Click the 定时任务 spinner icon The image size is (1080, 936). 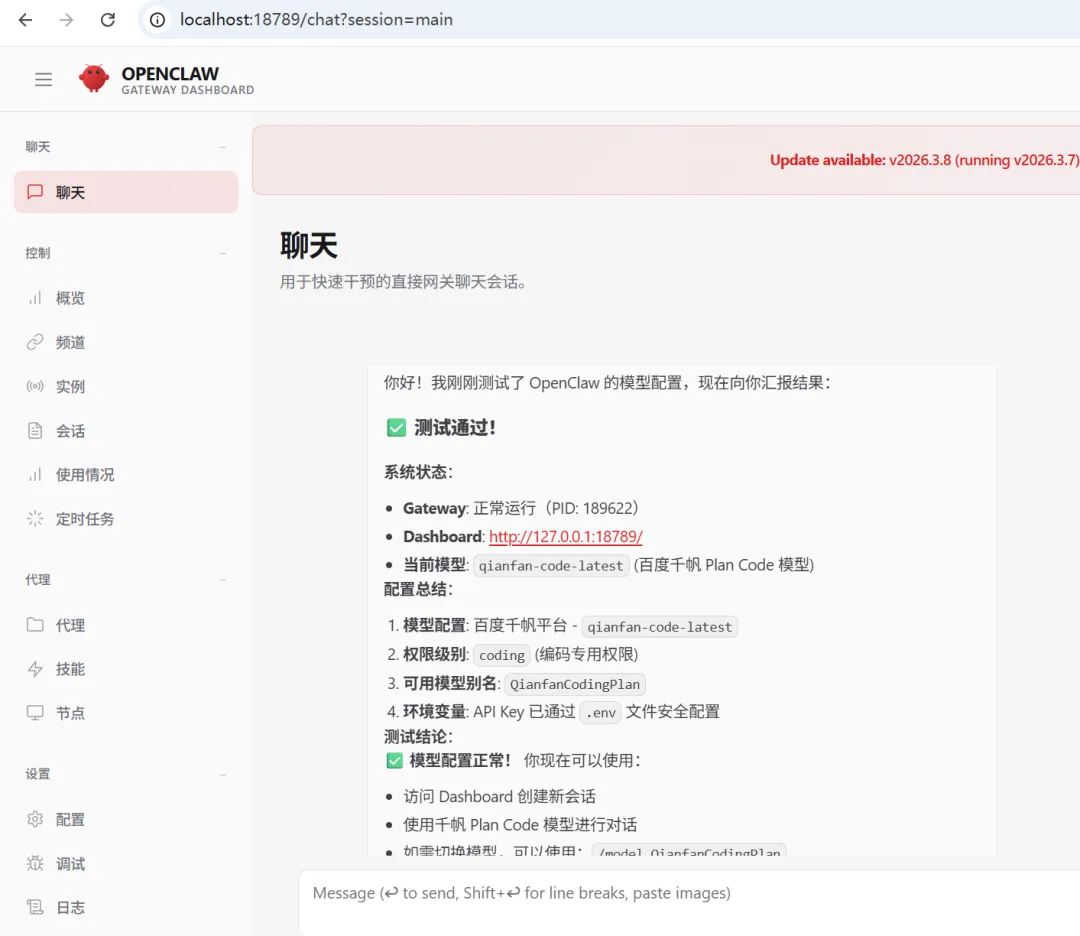[x=35, y=519]
